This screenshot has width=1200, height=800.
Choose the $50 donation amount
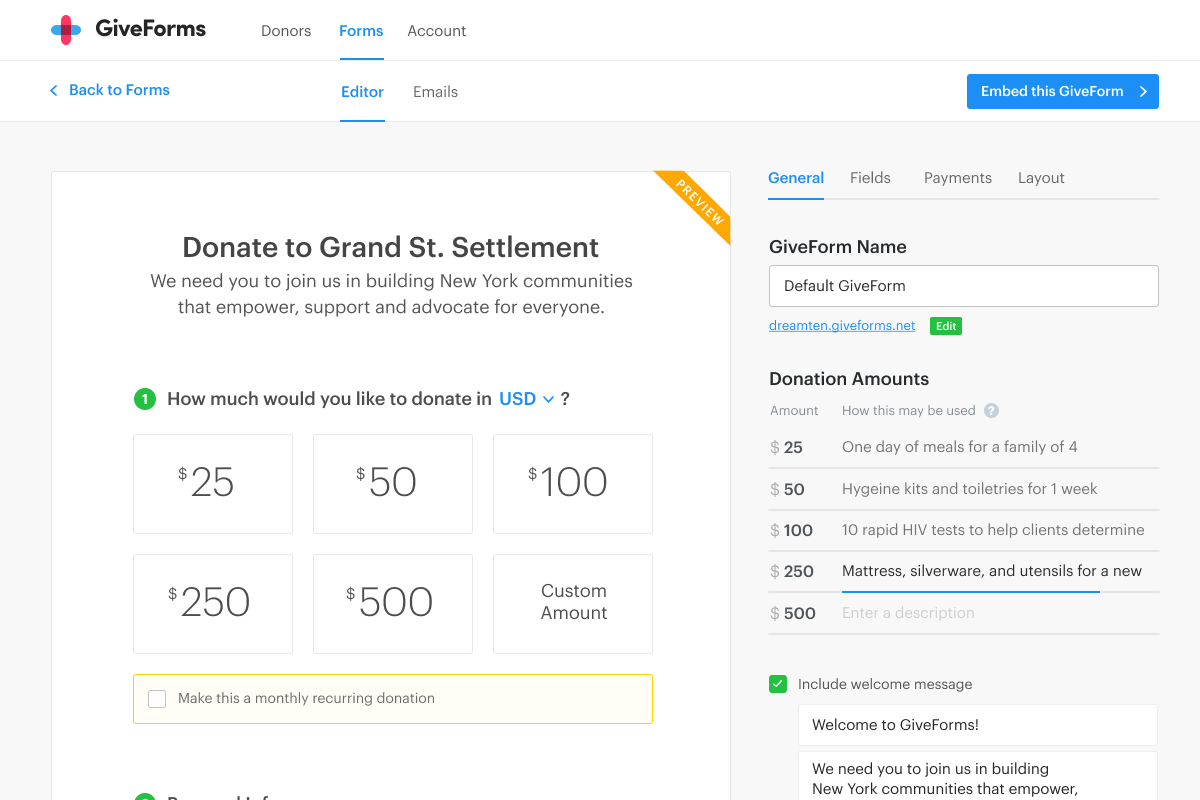pos(393,484)
